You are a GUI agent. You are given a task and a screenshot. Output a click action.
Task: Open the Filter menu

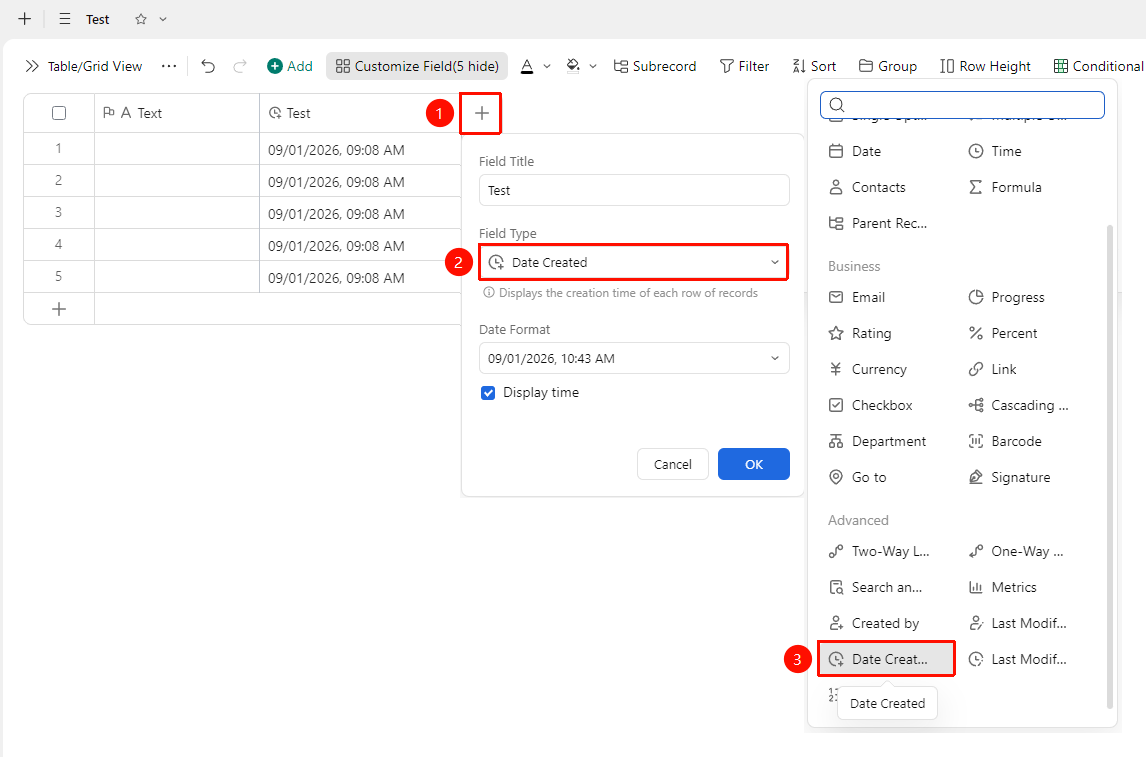coord(744,66)
